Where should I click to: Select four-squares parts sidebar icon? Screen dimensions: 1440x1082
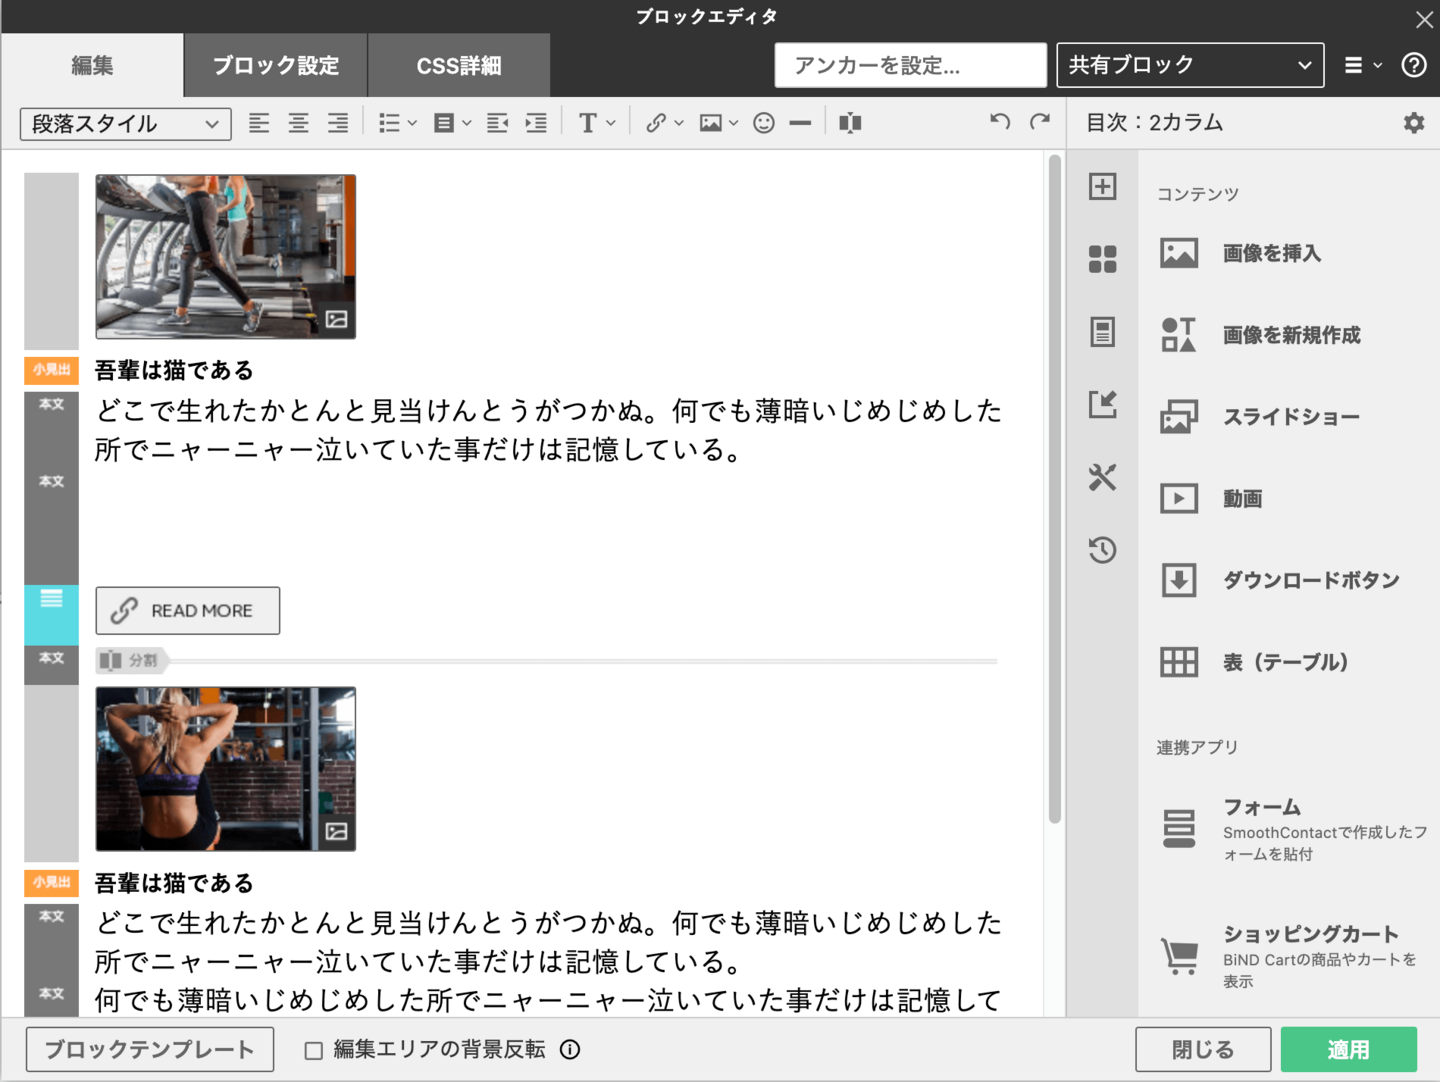[1103, 259]
